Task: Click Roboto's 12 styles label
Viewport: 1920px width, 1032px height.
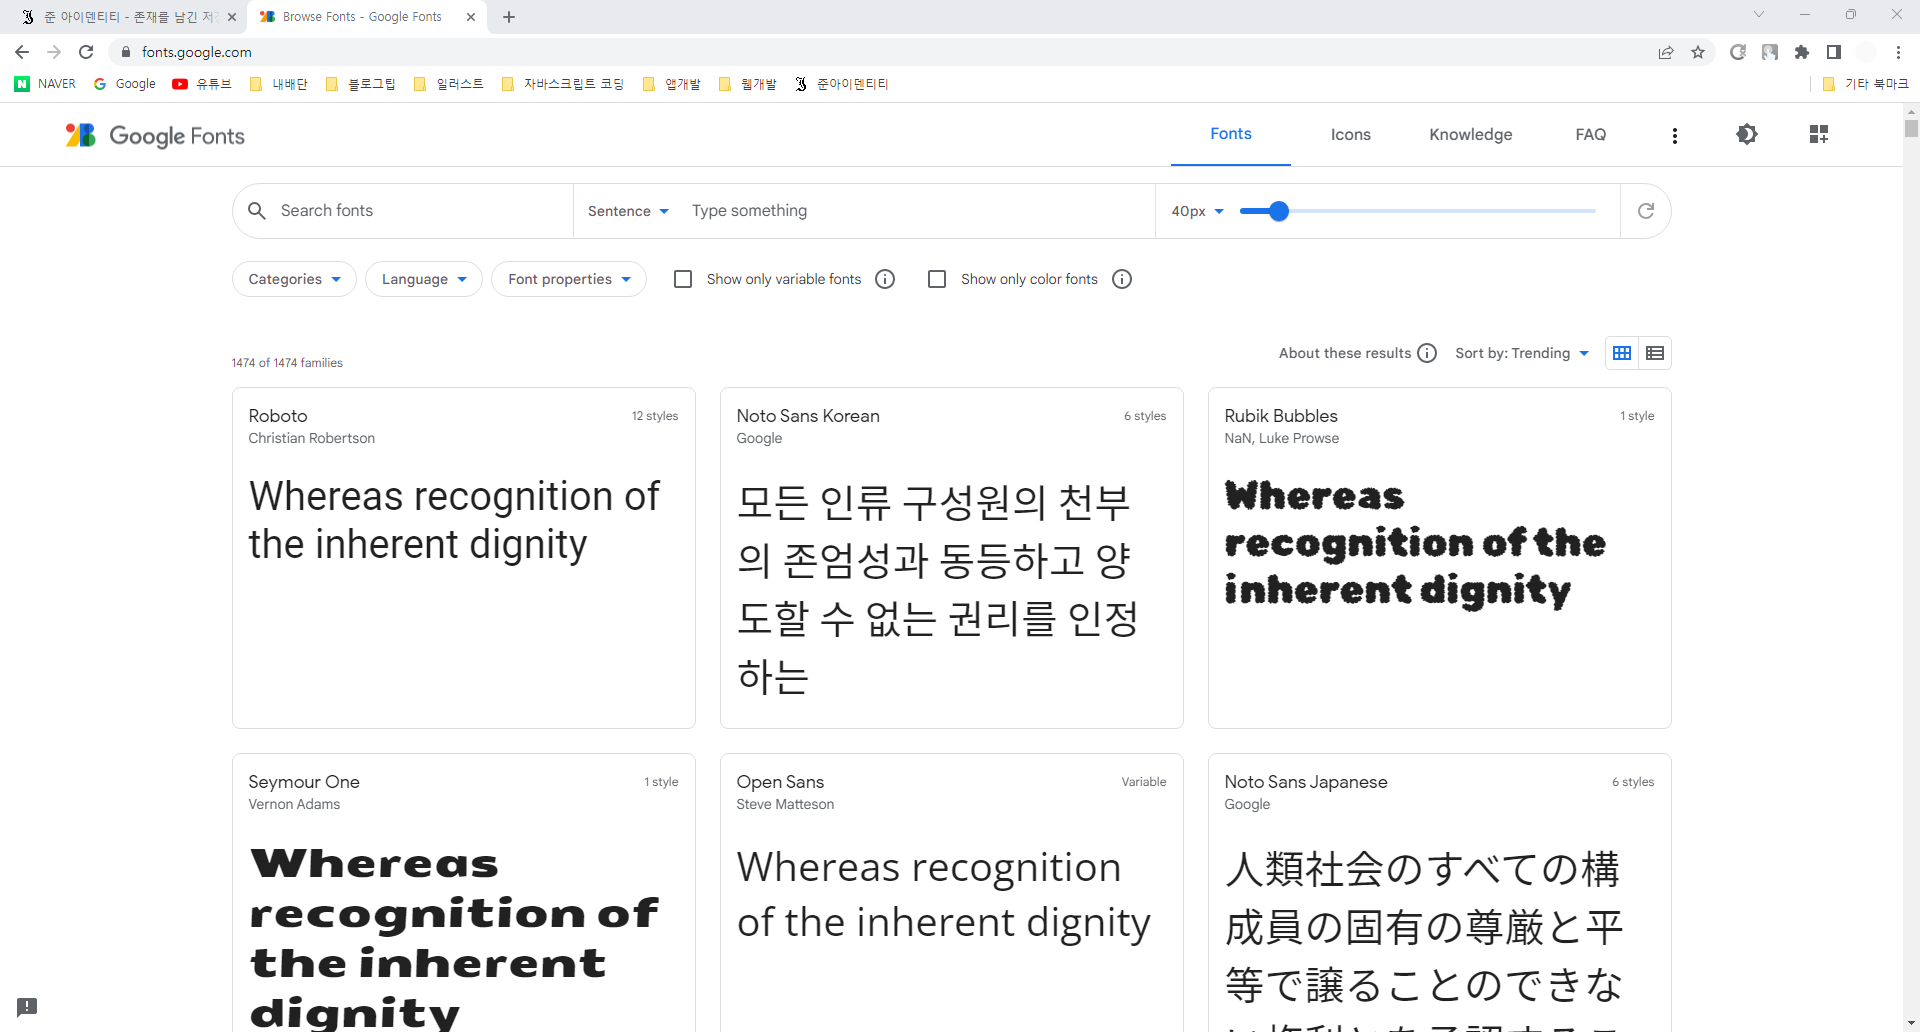Action: pos(655,416)
